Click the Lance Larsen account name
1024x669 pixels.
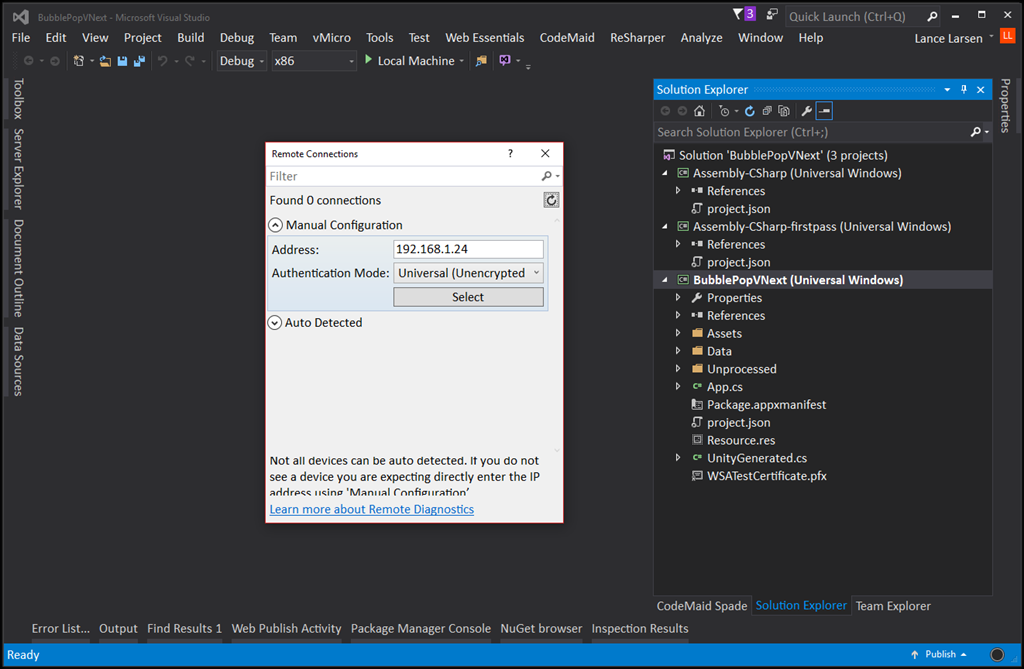tap(948, 39)
